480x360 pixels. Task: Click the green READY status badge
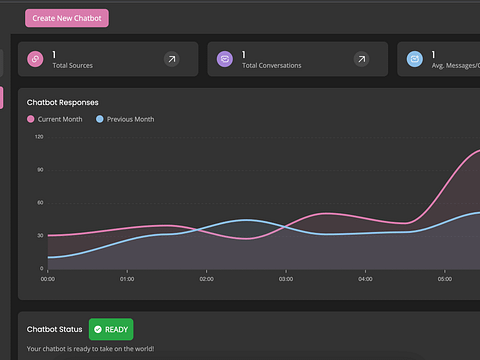click(111, 329)
